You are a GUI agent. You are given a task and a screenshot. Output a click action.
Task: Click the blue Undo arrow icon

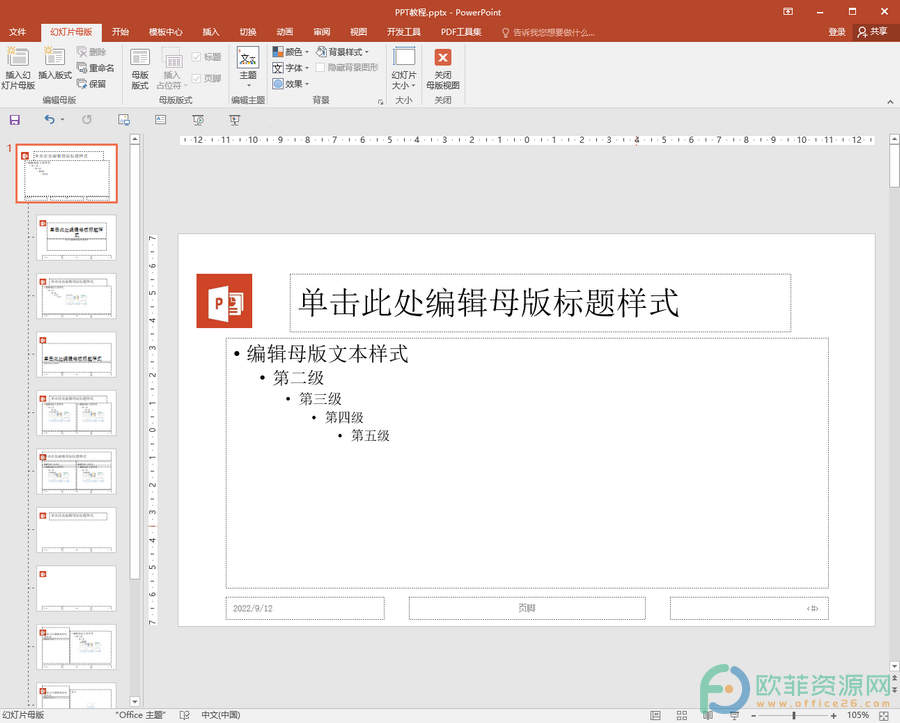50,119
